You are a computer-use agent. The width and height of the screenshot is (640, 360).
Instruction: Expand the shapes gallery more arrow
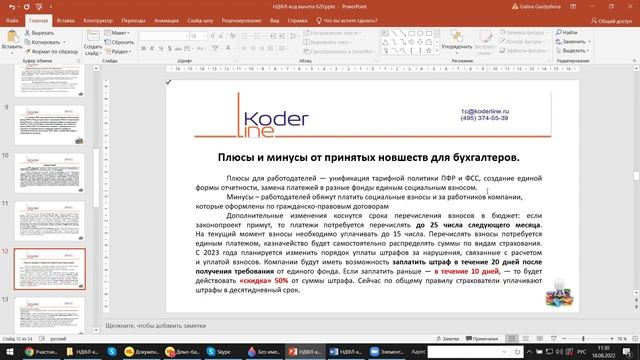tap(437, 51)
